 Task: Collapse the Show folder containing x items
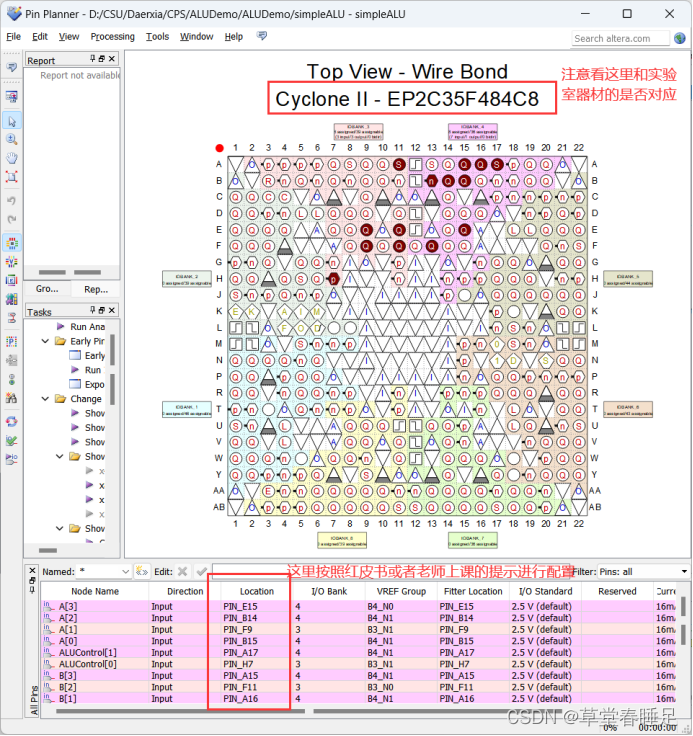point(60,456)
